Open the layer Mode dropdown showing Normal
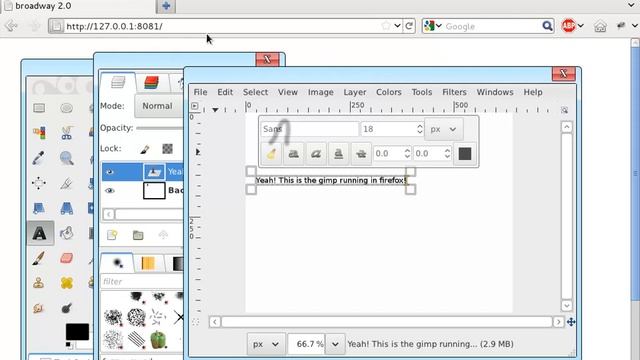The height and width of the screenshot is (360, 640). point(158,106)
